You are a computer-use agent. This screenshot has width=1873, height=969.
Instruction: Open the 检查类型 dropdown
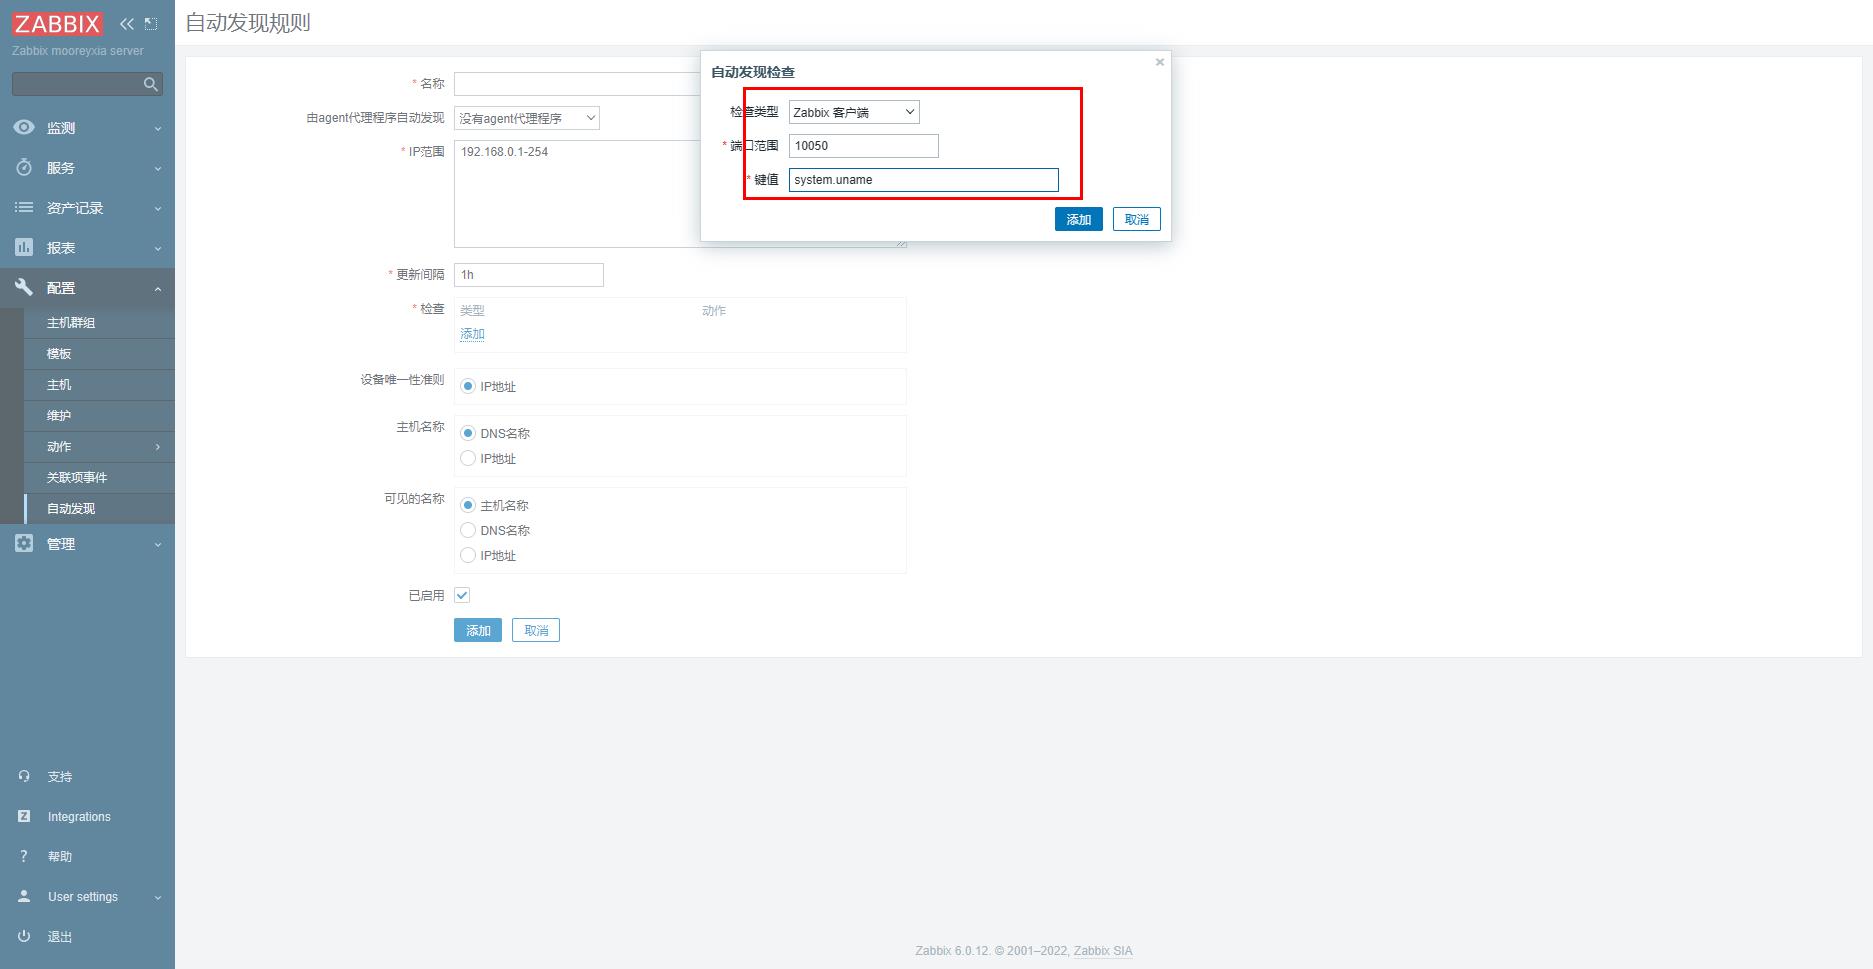[854, 112]
